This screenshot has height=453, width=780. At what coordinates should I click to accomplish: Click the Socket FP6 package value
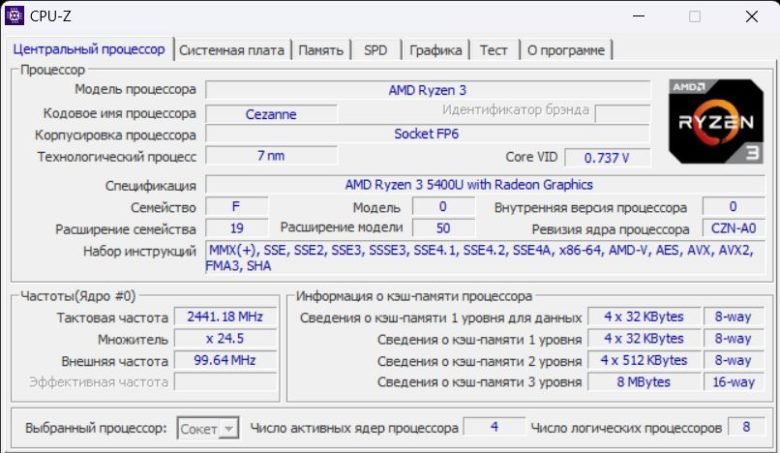(428, 134)
